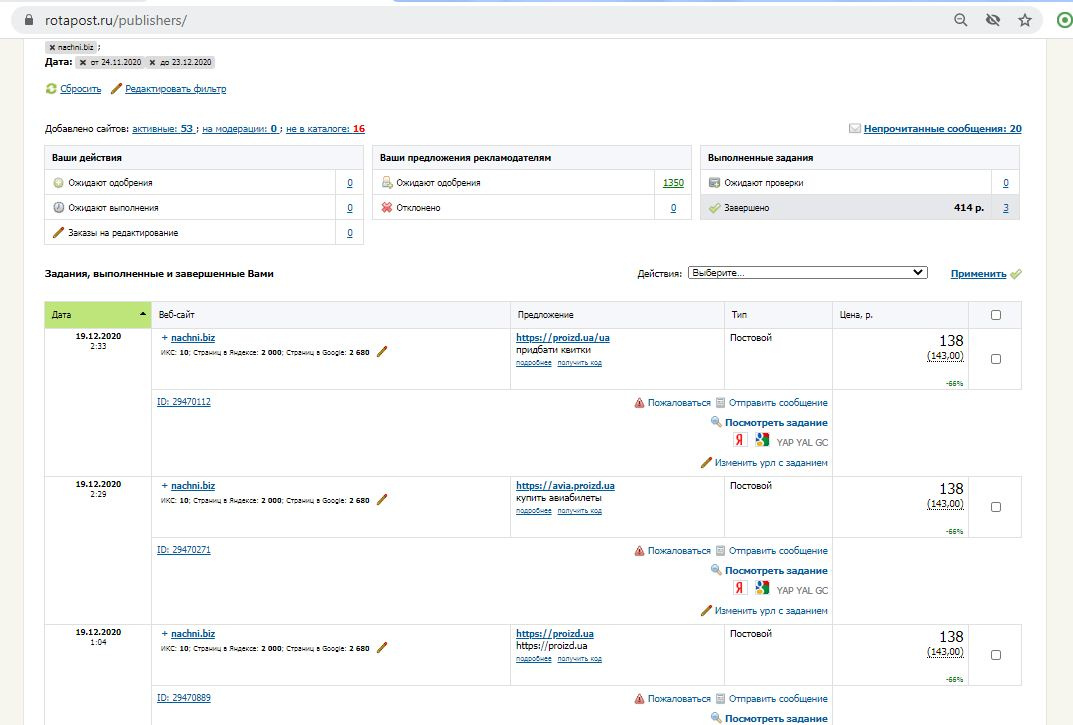Screen dimensions: 1073x725
Task: Expand nachni.biz plus sign in 1:04 row
Action: (164, 633)
